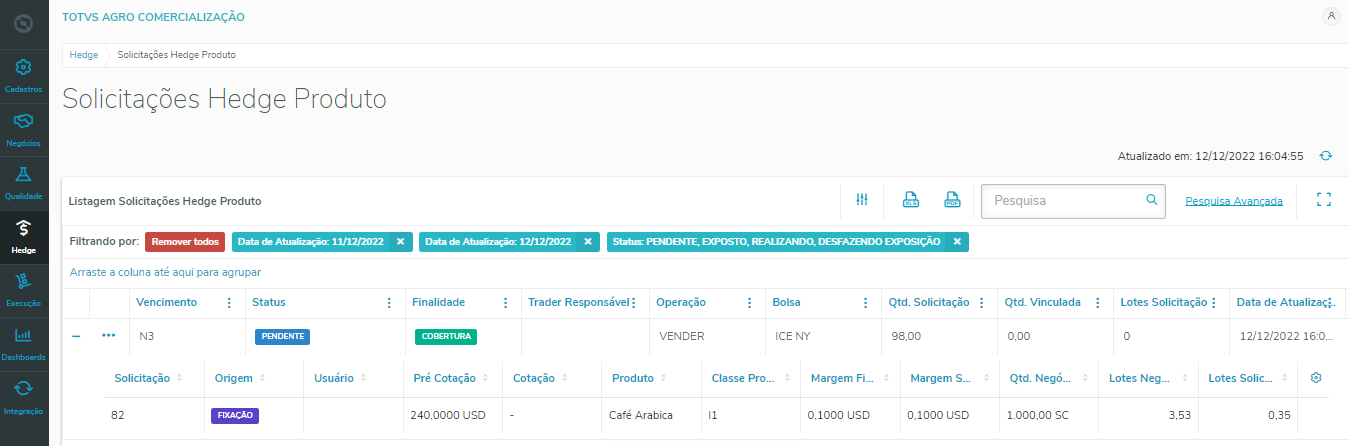The width and height of the screenshot is (1349, 446).
Task: Open Negócios in the sidebar
Action: pos(24,130)
